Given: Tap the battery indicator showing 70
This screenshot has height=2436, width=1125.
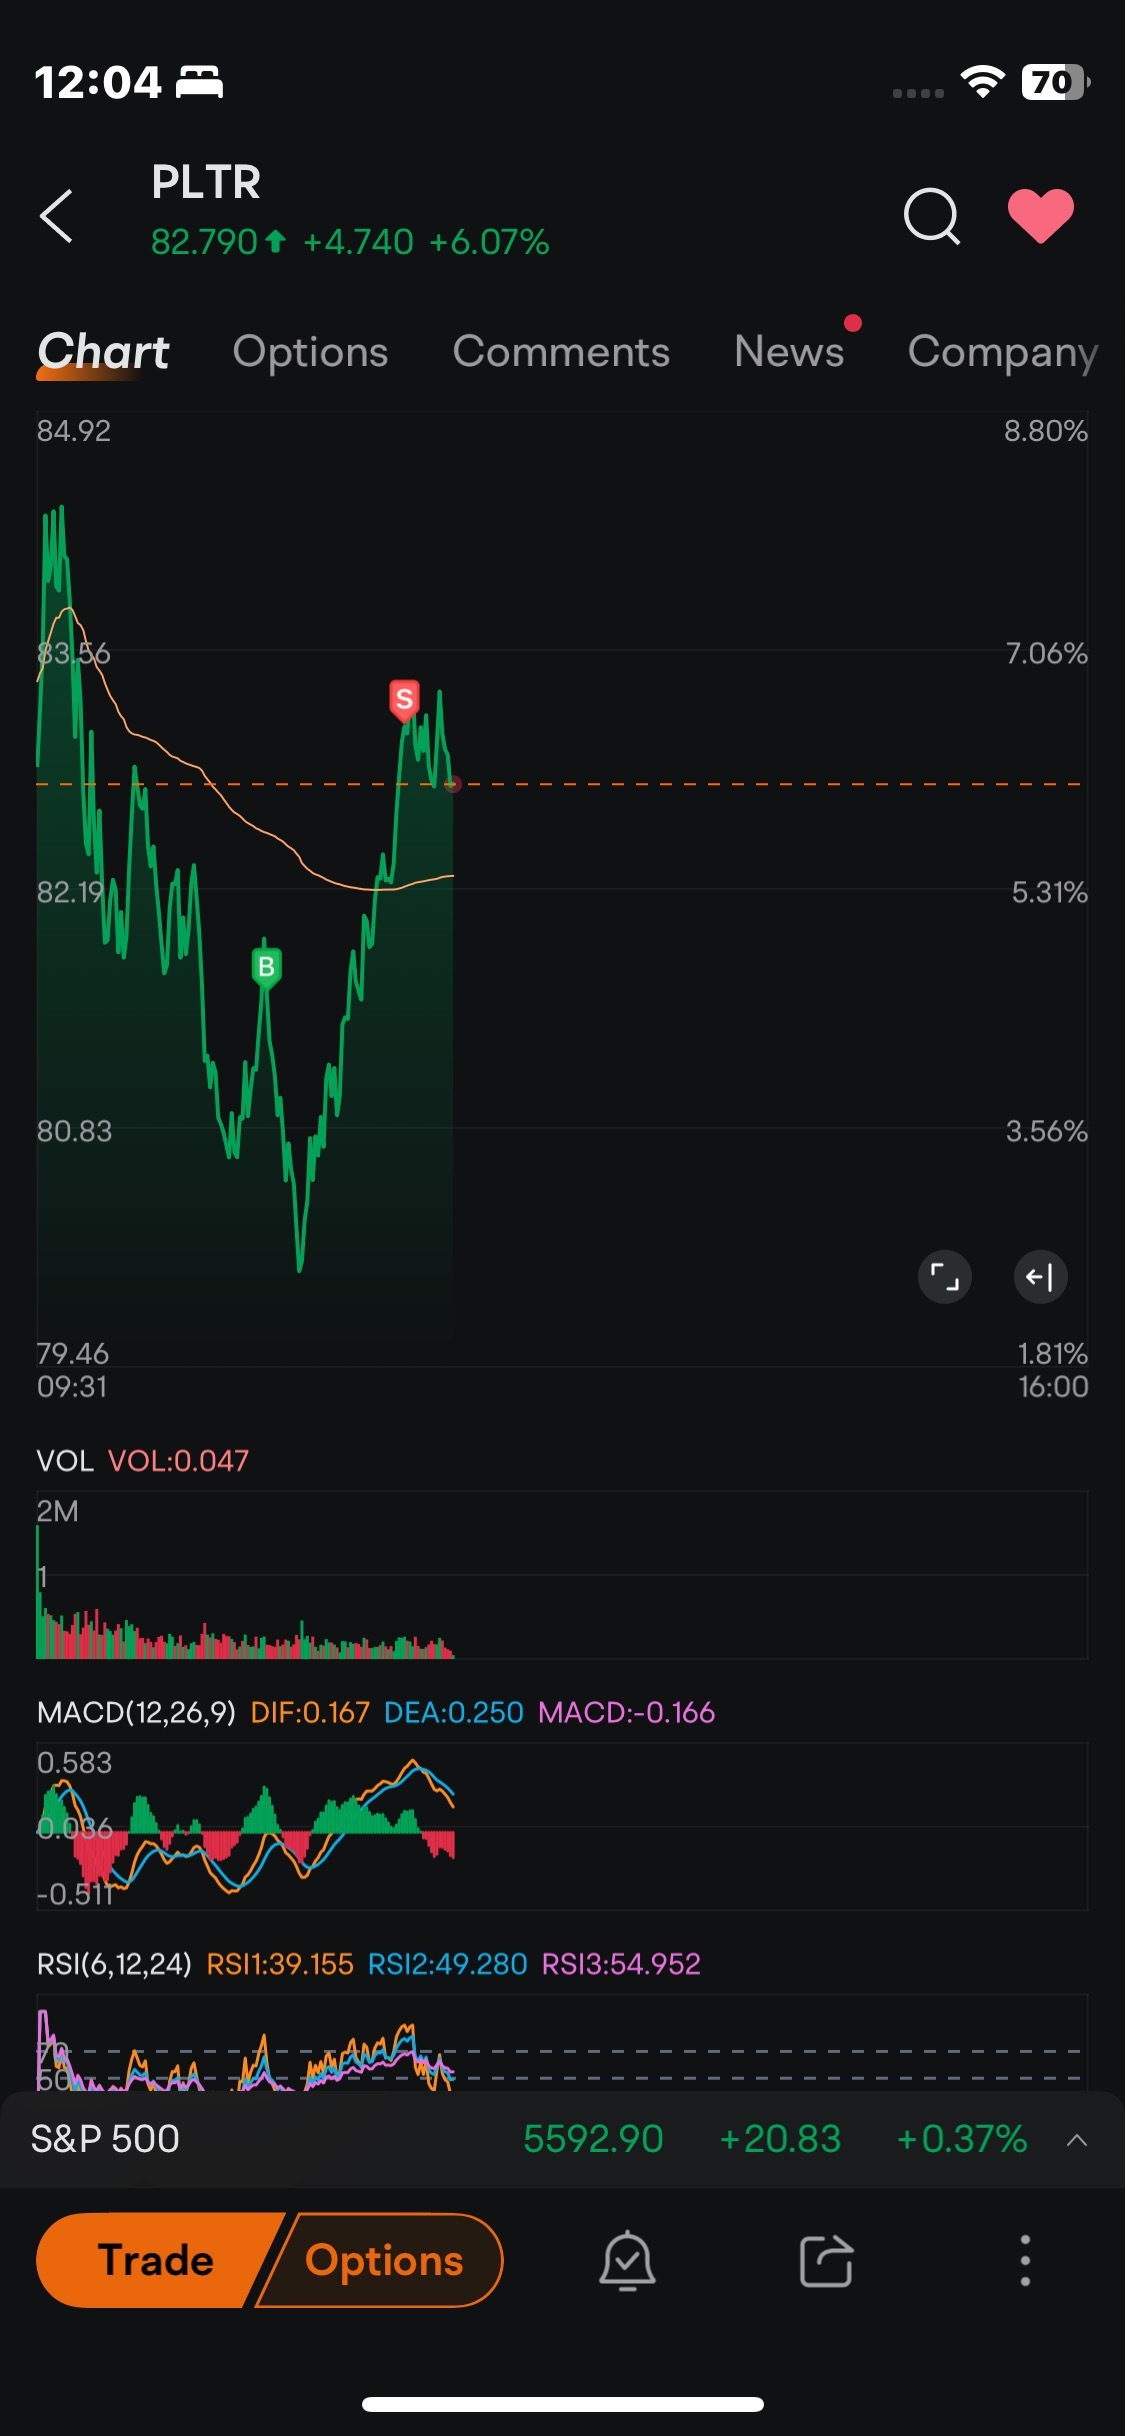Looking at the screenshot, I should click(x=1056, y=82).
